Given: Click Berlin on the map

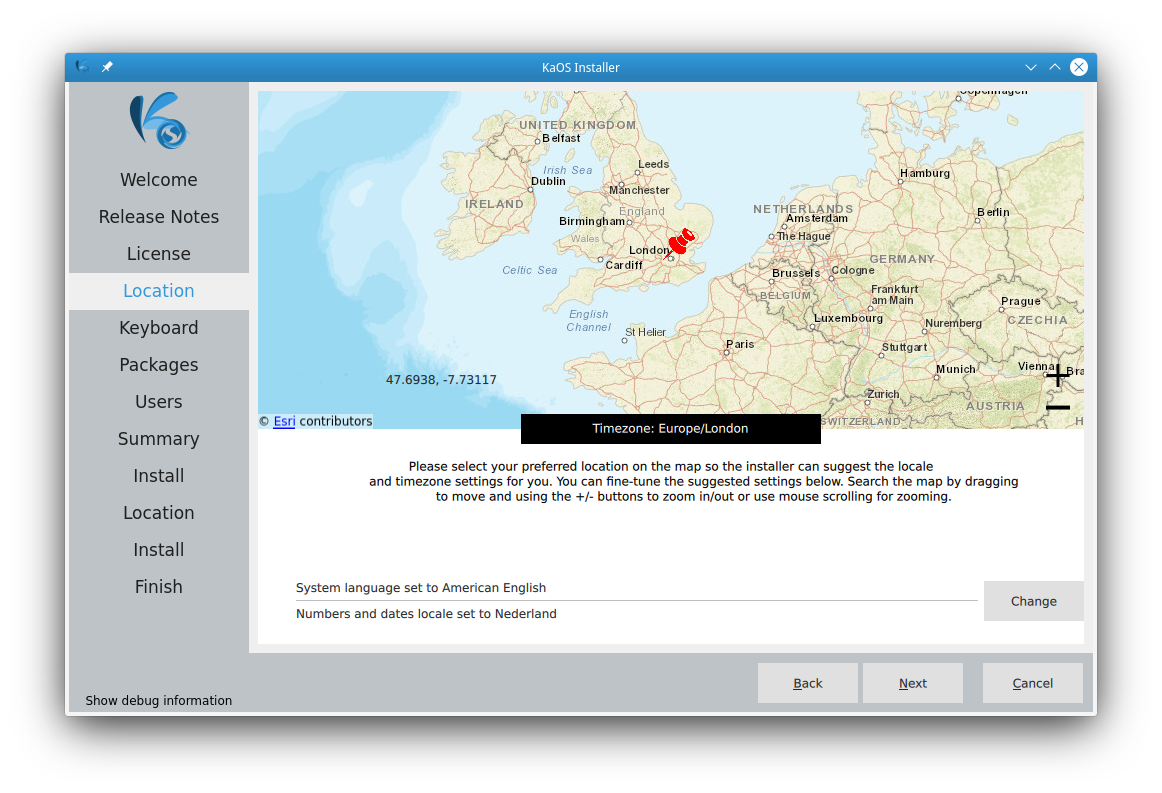Looking at the screenshot, I should coord(993,213).
